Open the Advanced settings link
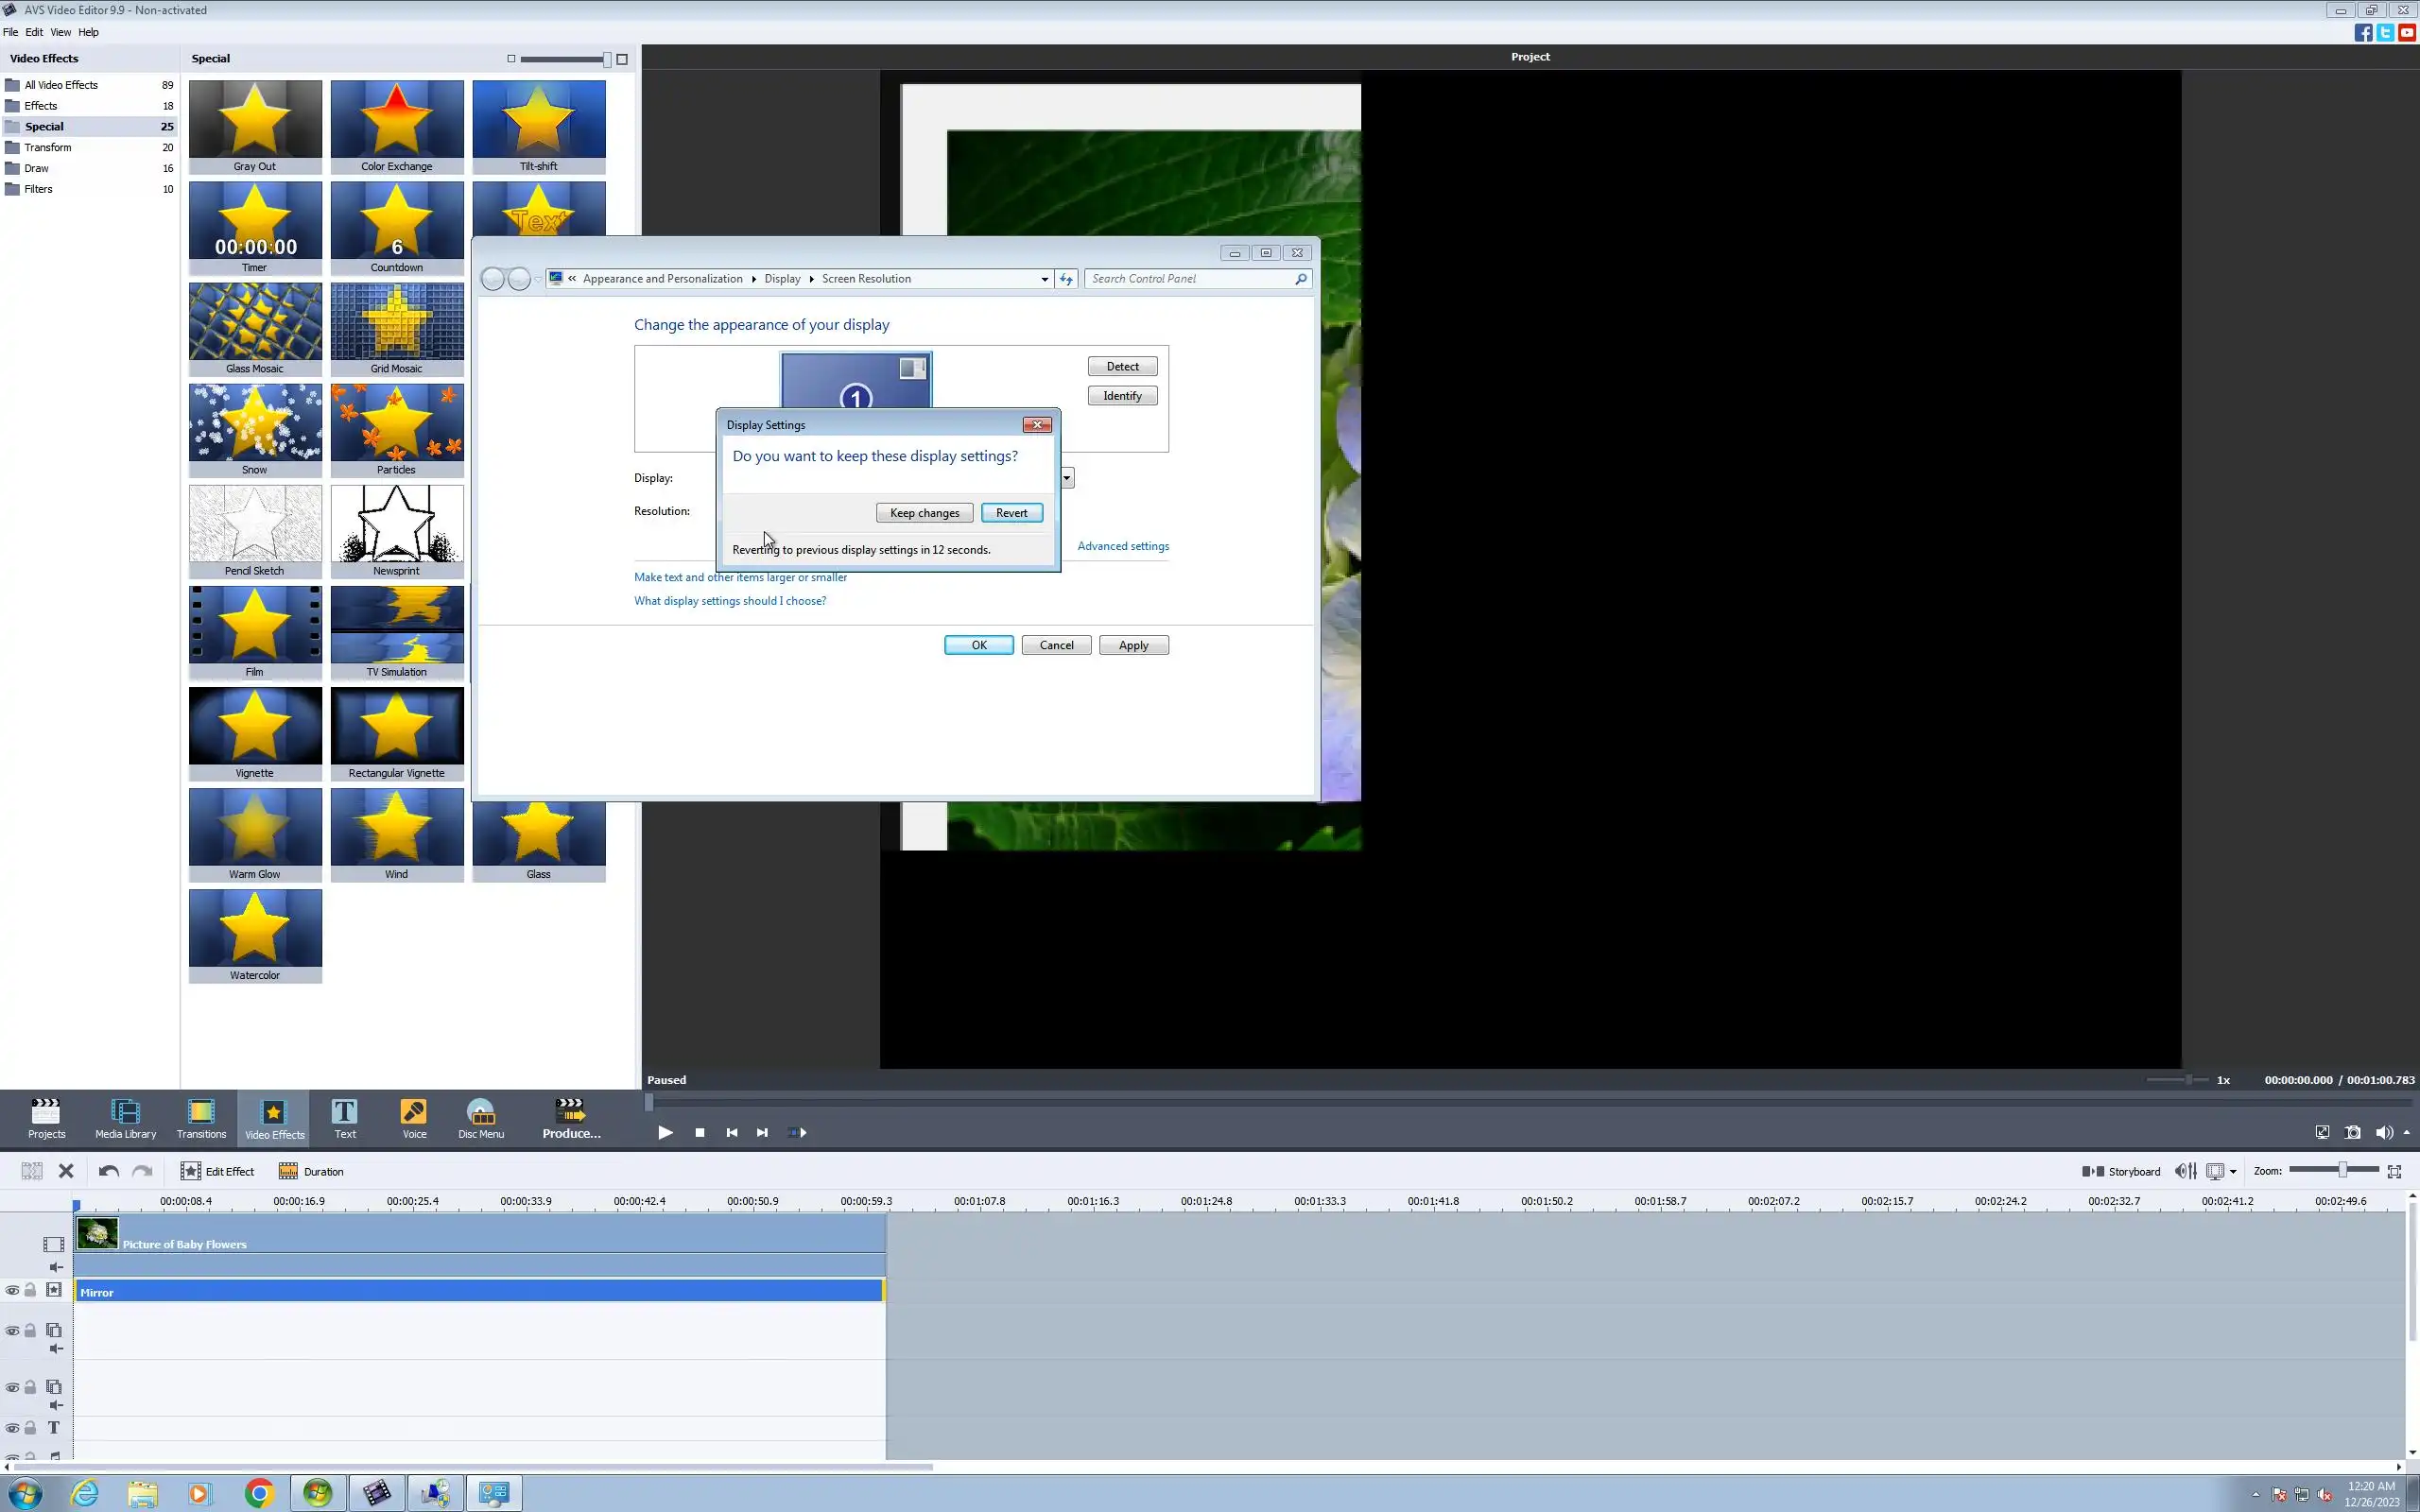 tap(1122, 546)
